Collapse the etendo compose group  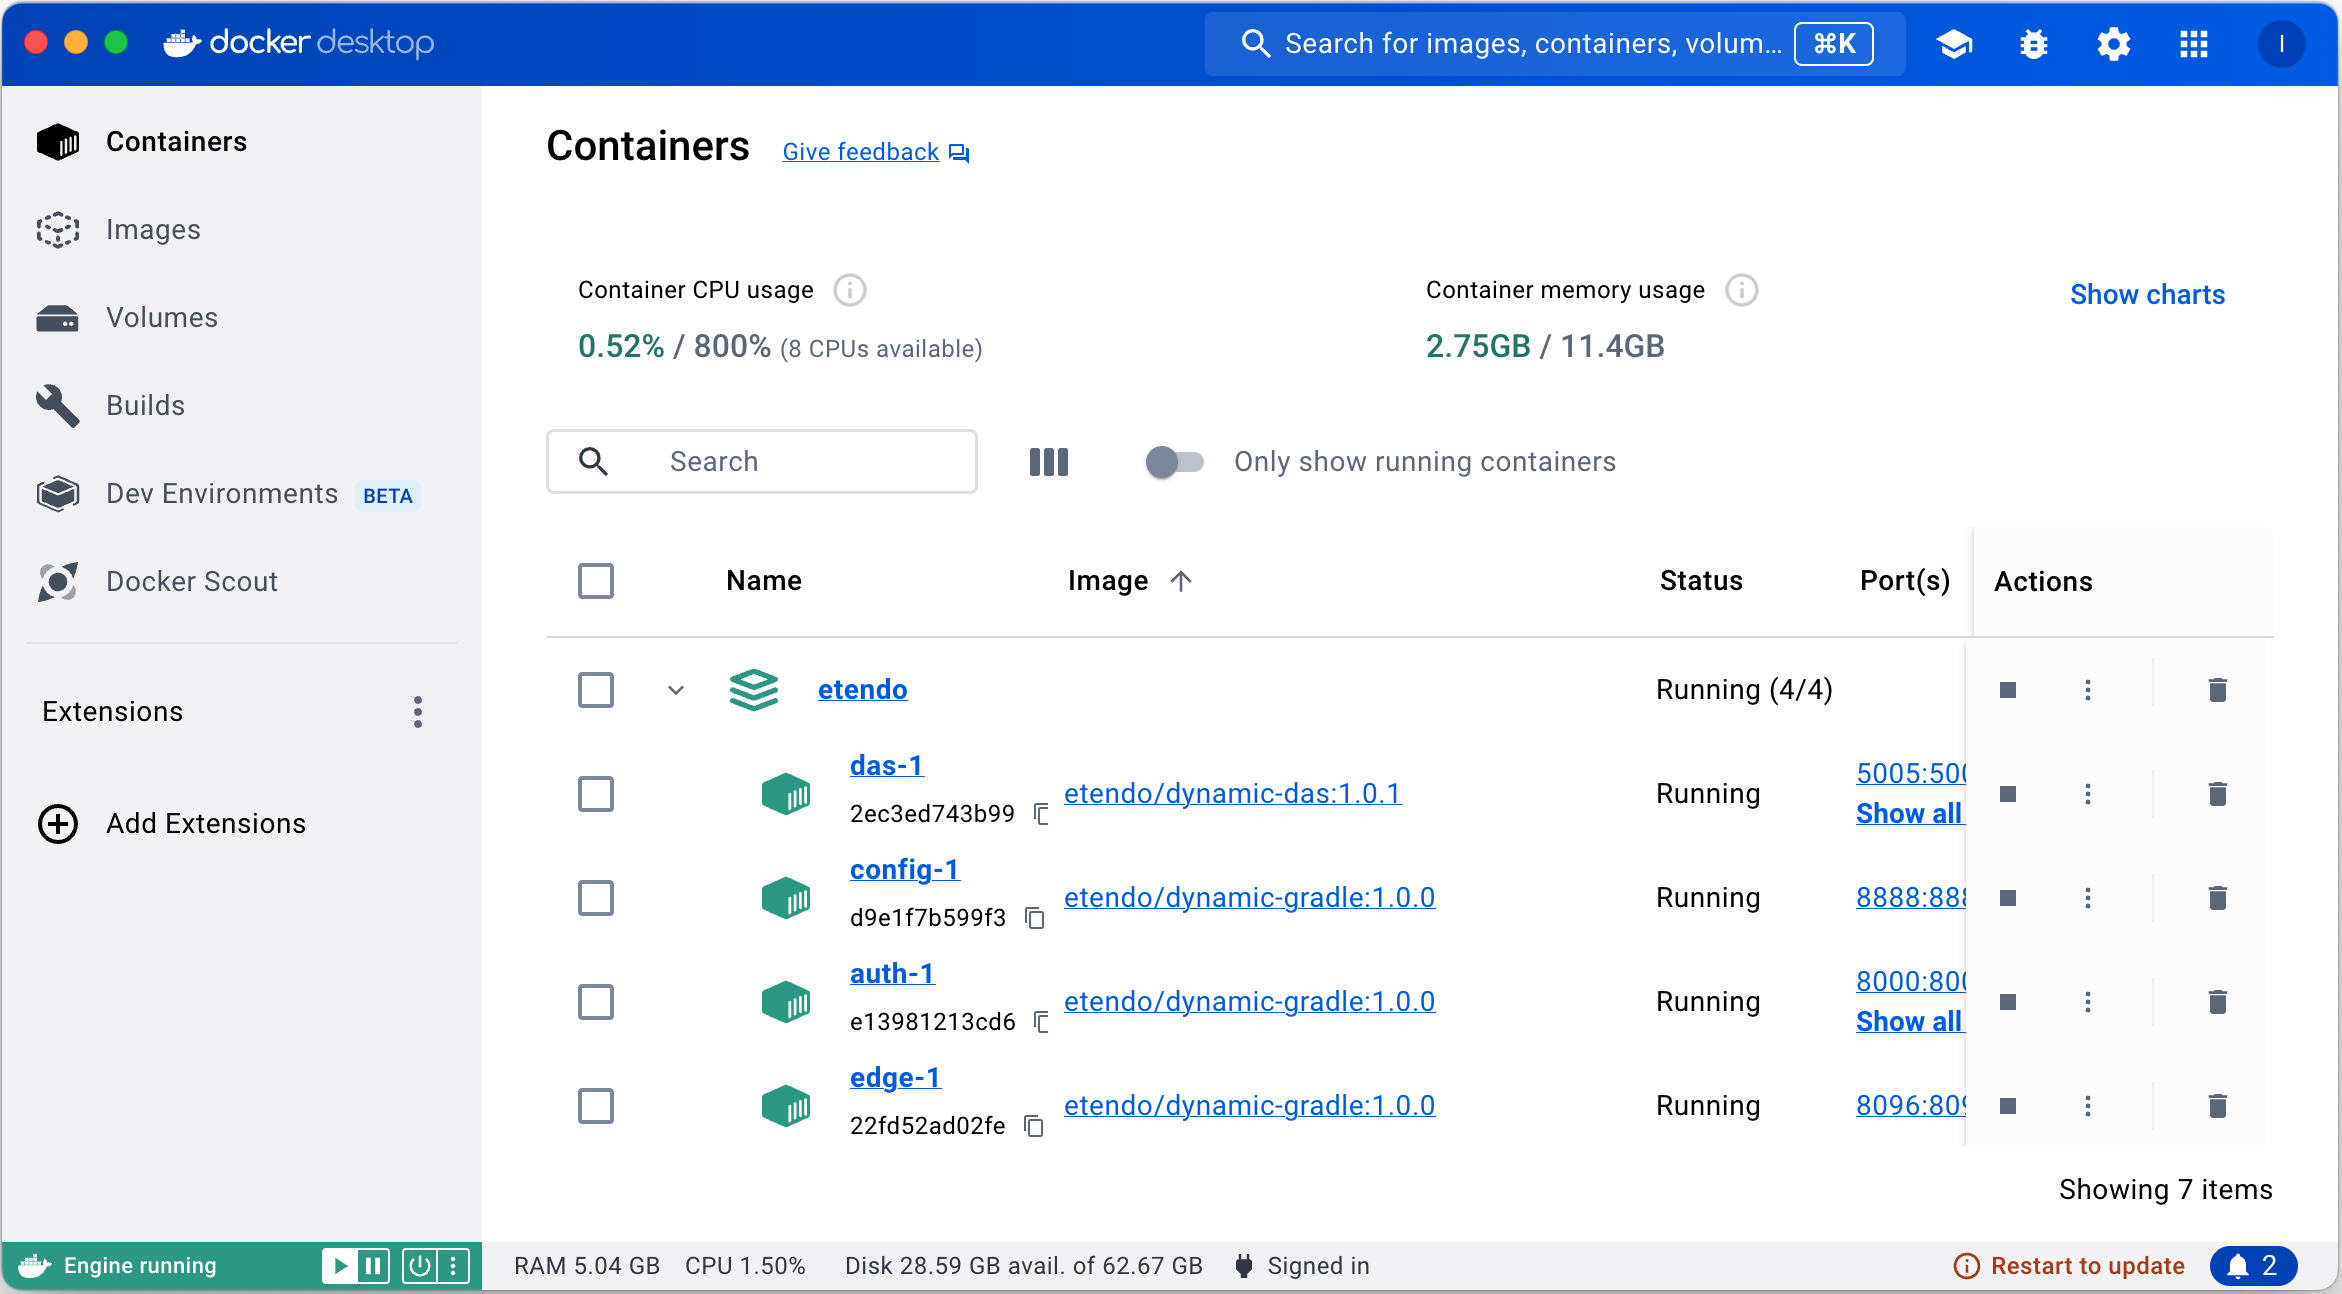click(676, 690)
